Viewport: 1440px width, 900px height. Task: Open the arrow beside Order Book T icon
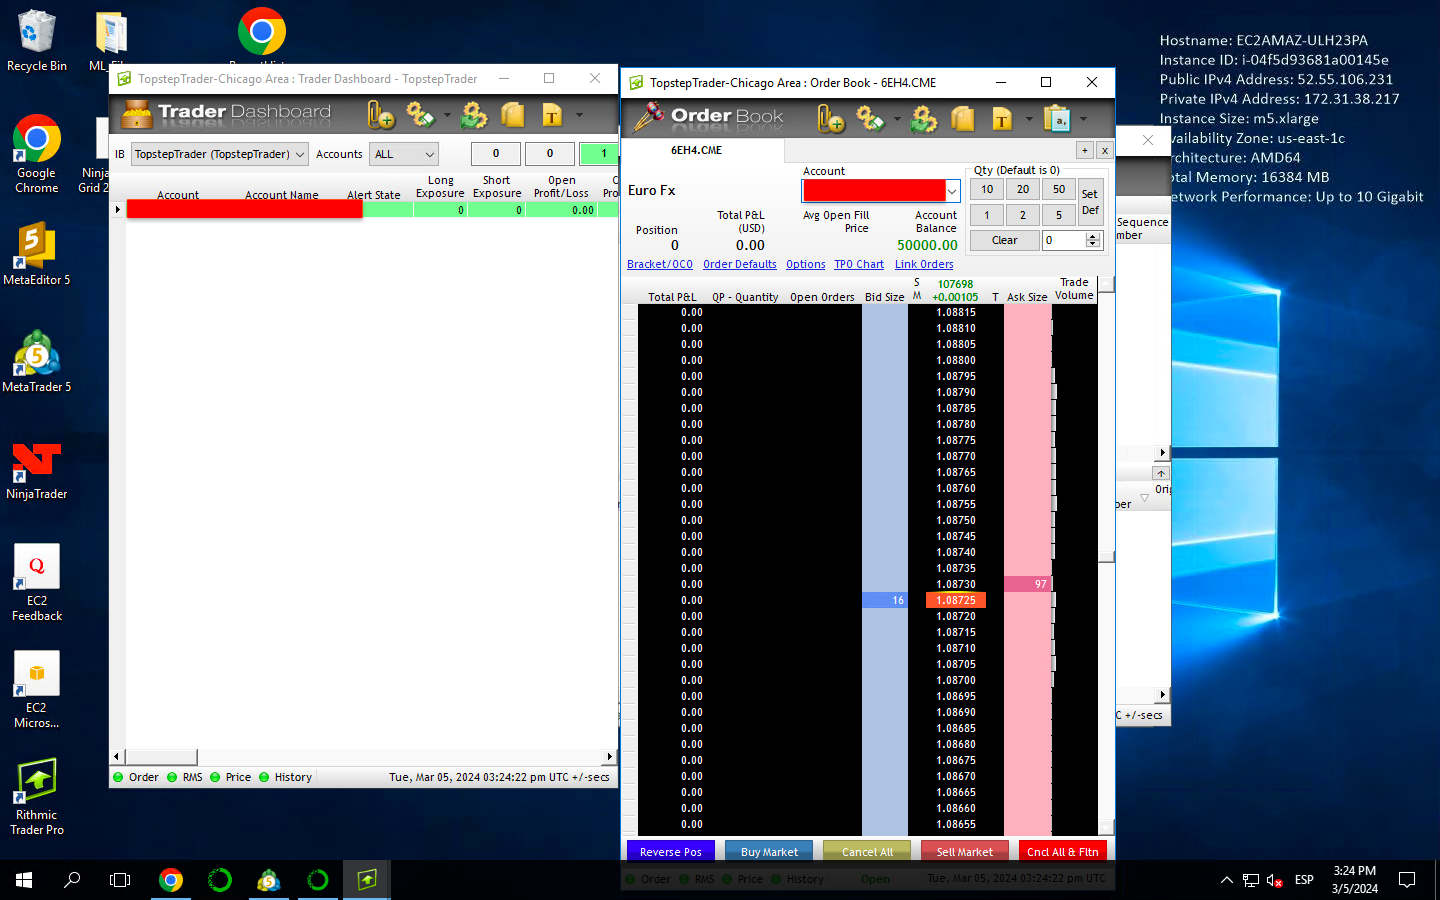[1029, 120]
